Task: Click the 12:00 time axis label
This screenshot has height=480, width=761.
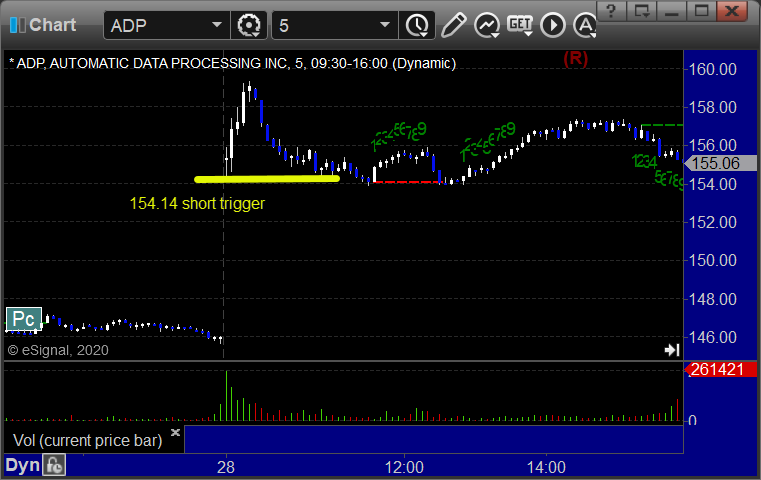Action: point(404,467)
